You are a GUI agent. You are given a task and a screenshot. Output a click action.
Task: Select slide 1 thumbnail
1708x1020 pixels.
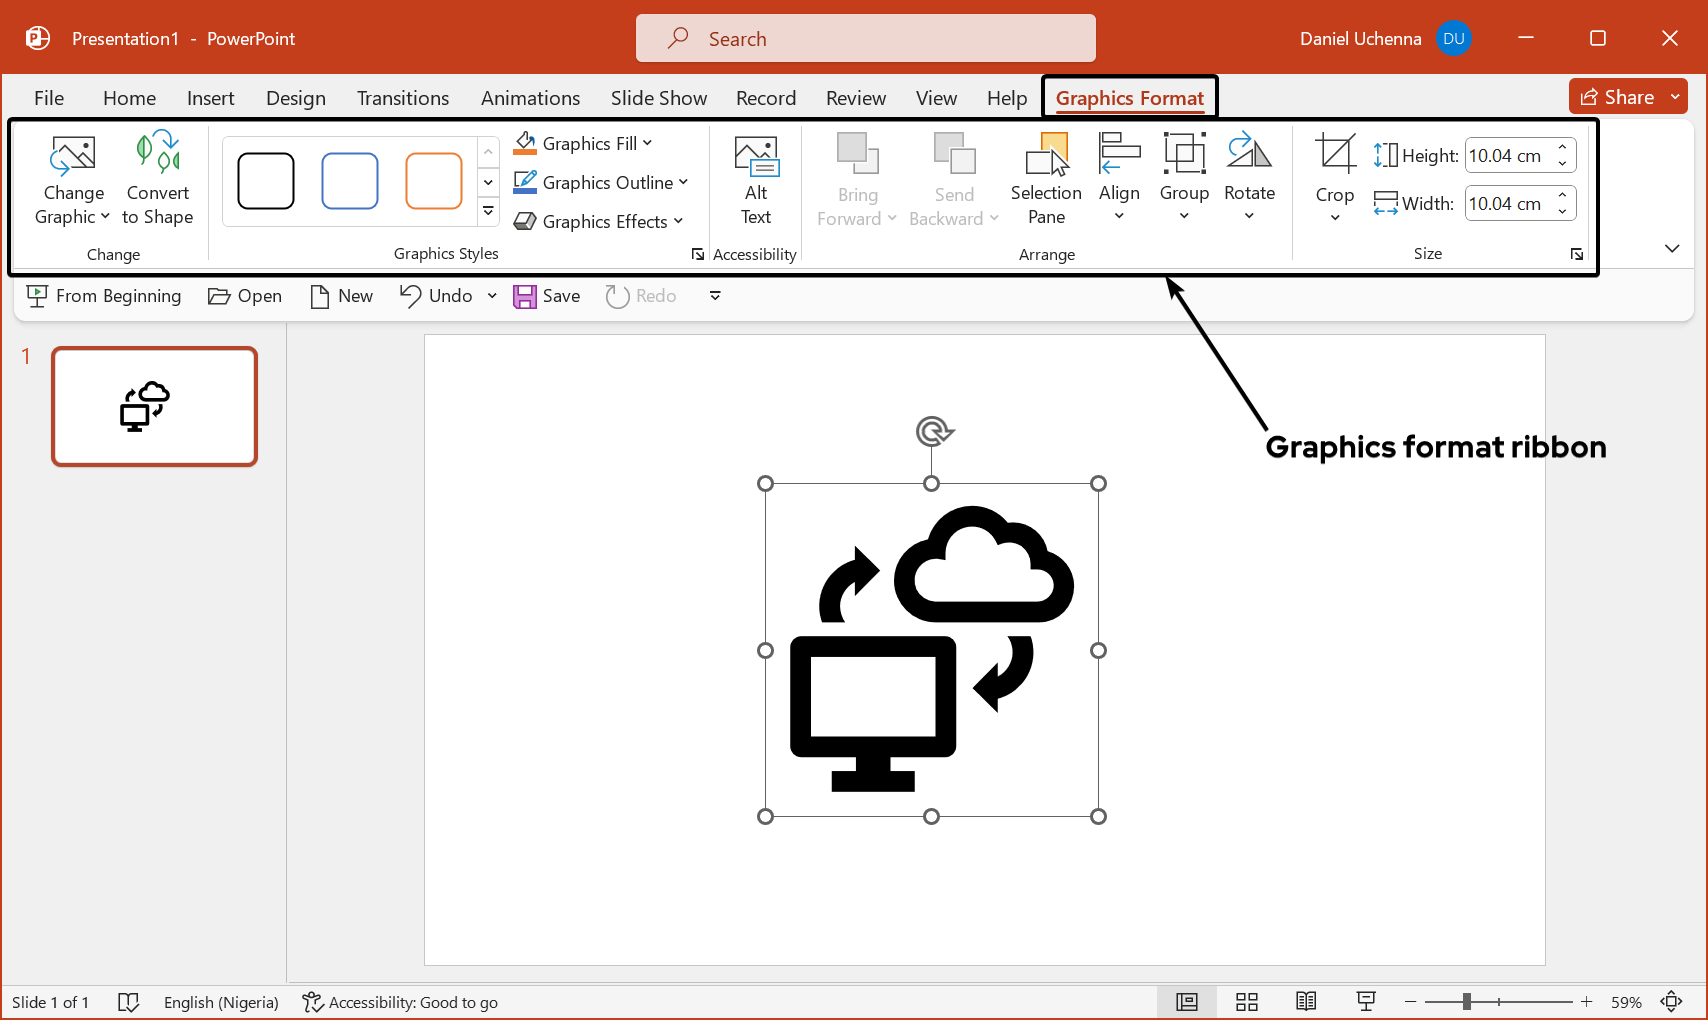coord(154,406)
